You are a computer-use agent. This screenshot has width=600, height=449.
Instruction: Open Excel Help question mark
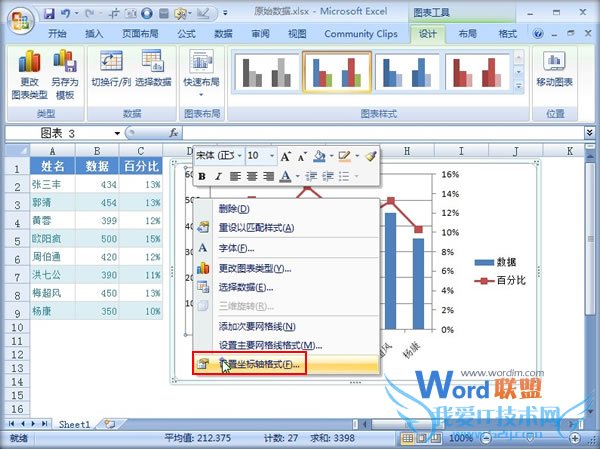click(538, 34)
